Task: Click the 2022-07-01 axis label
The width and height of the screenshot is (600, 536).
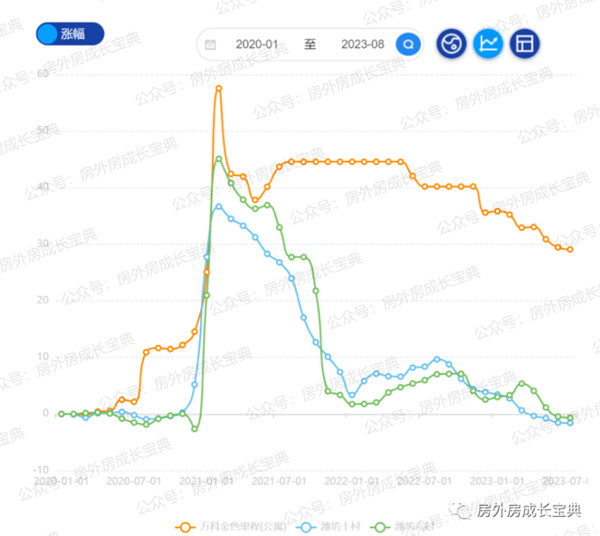Action: pyautogui.click(x=424, y=481)
